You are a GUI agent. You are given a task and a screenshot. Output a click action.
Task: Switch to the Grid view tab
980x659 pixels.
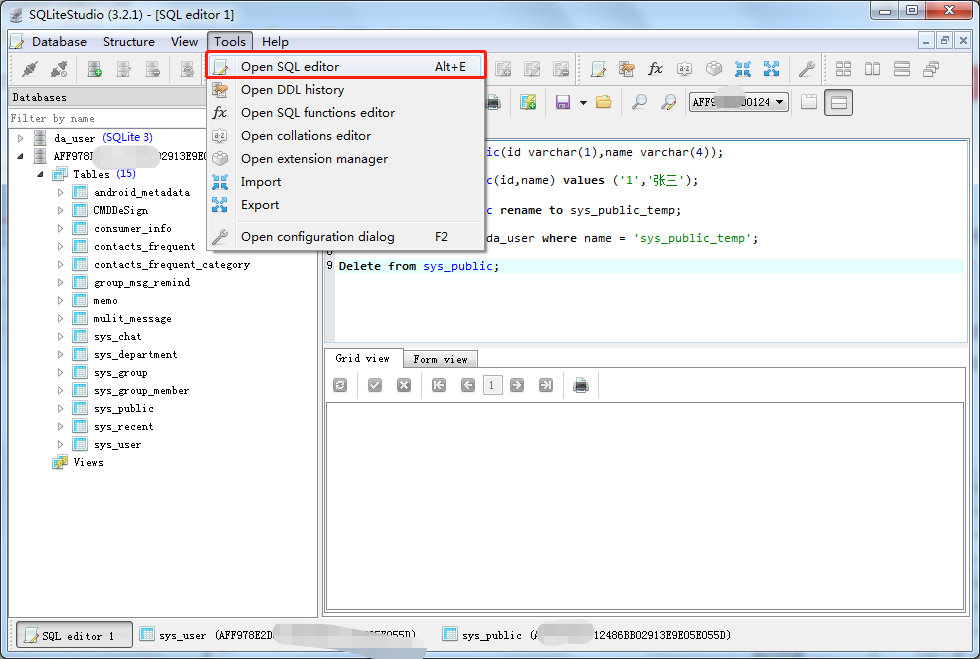(363, 358)
